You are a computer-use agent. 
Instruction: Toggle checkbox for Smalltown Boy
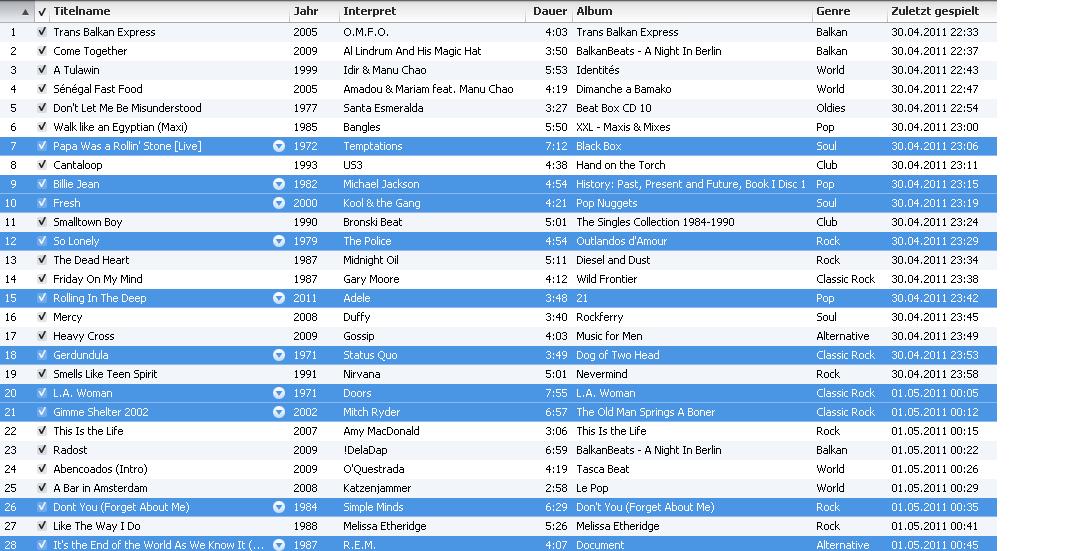point(42,222)
